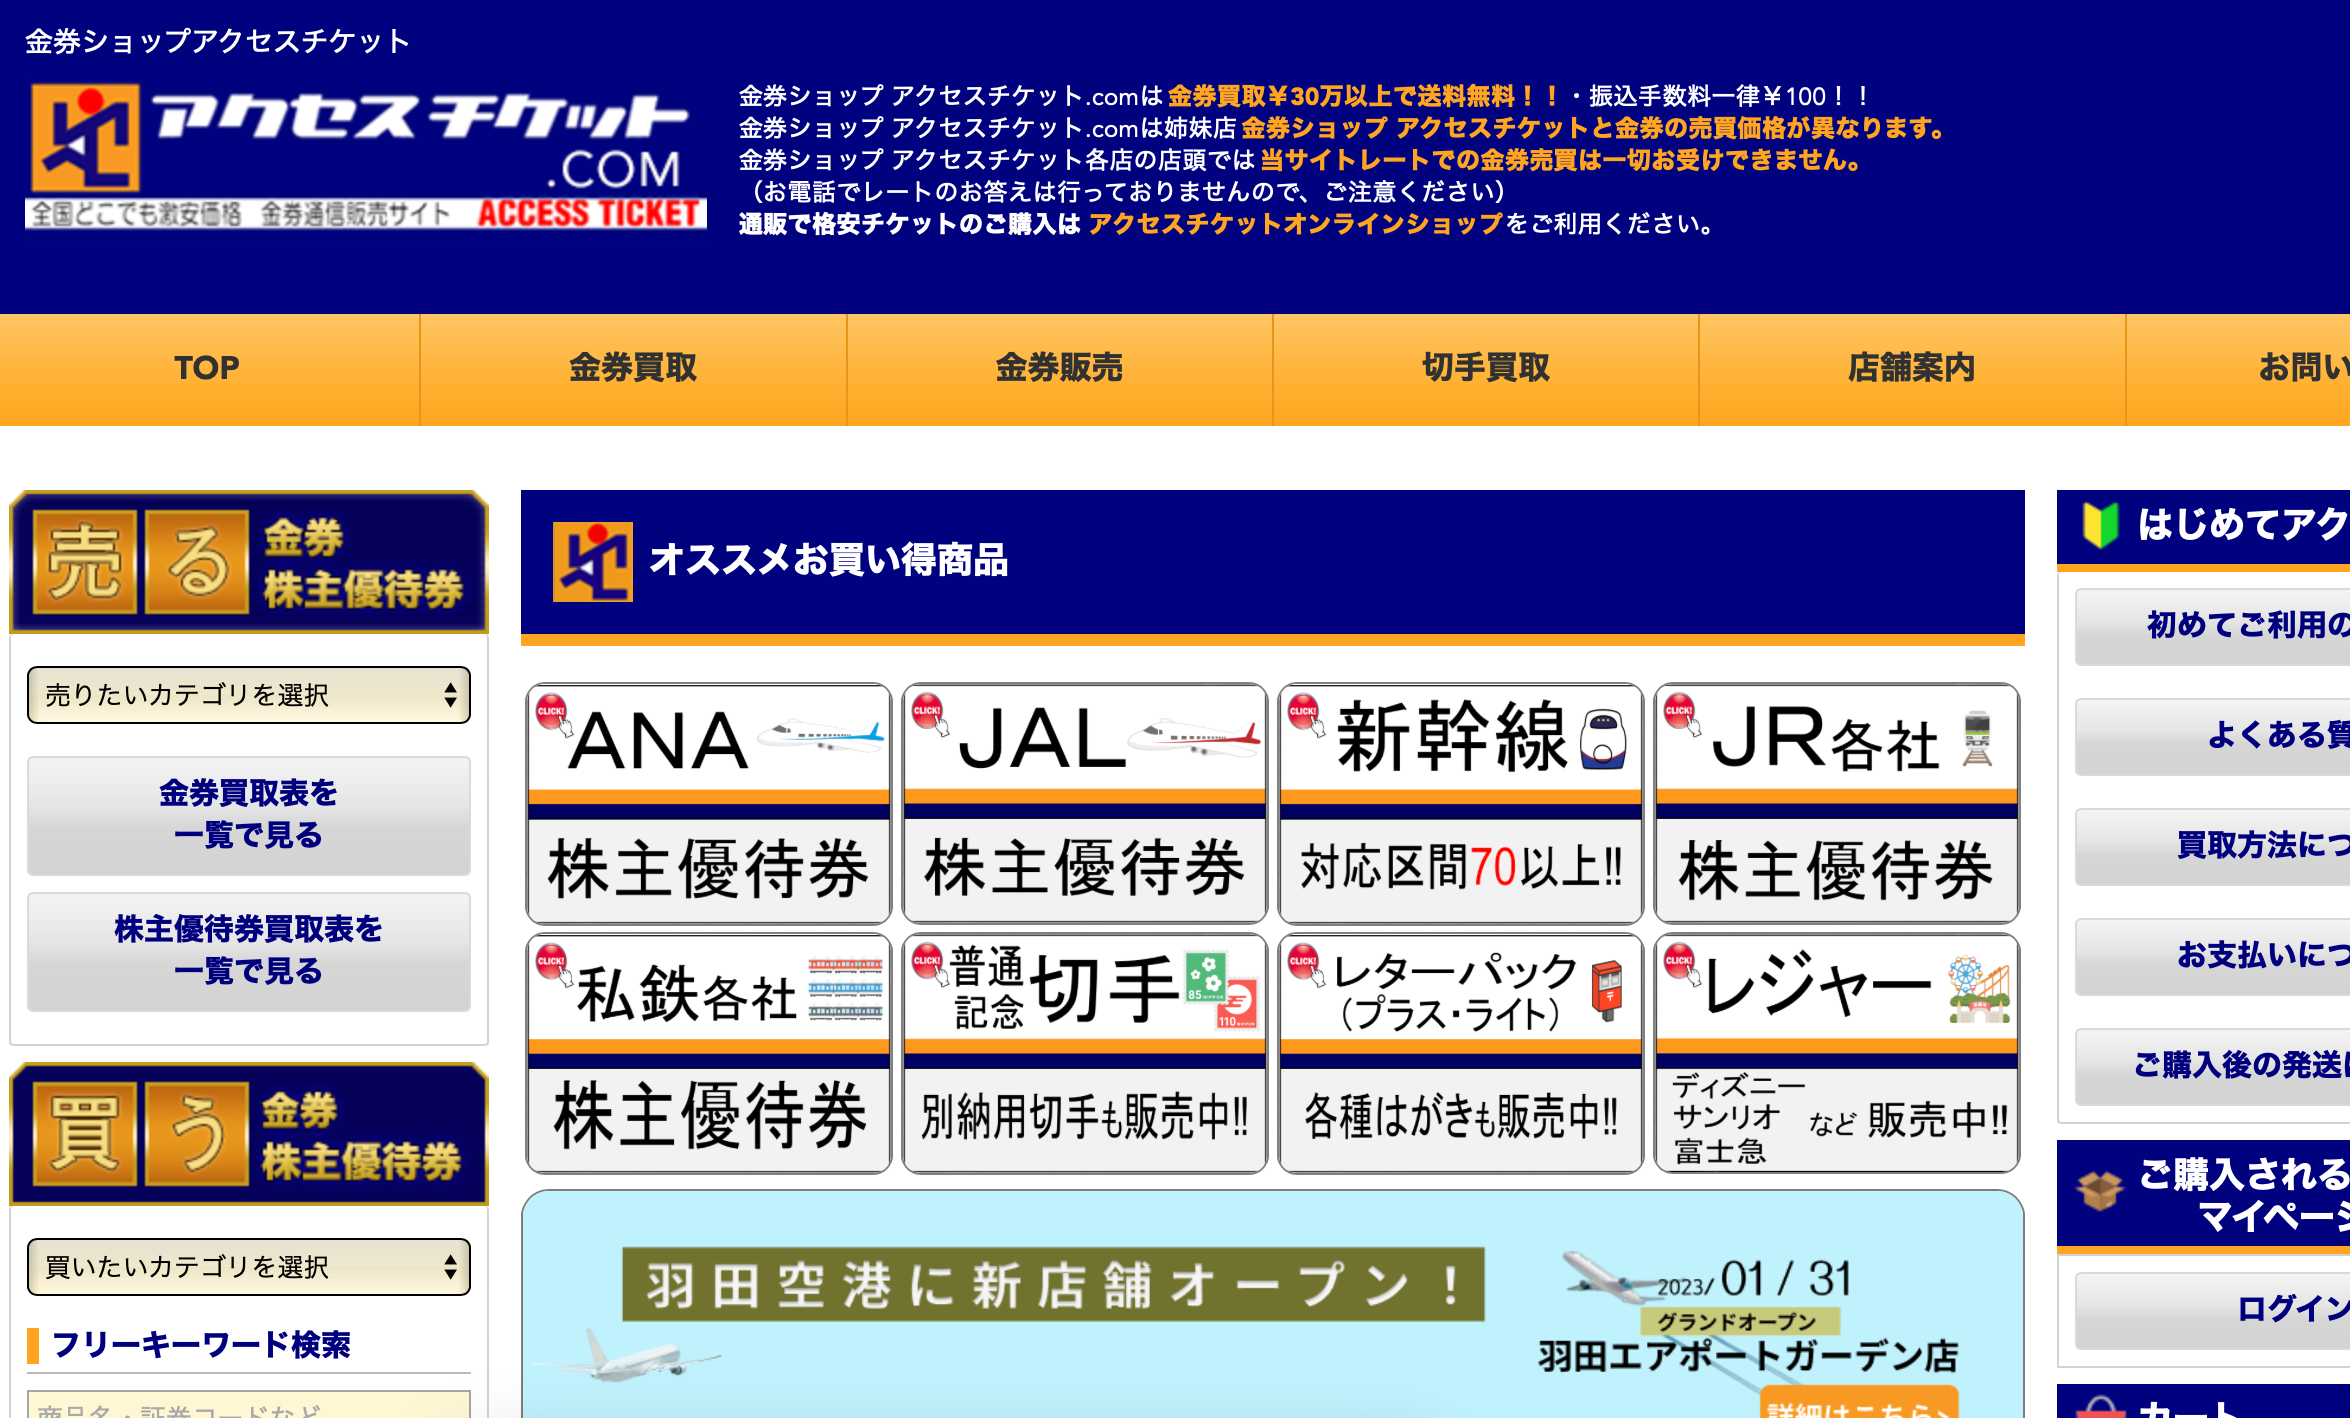Click 株主優待券買取表を一覧で見る button
The width and height of the screenshot is (2350, 1418).
click(248, 950)
